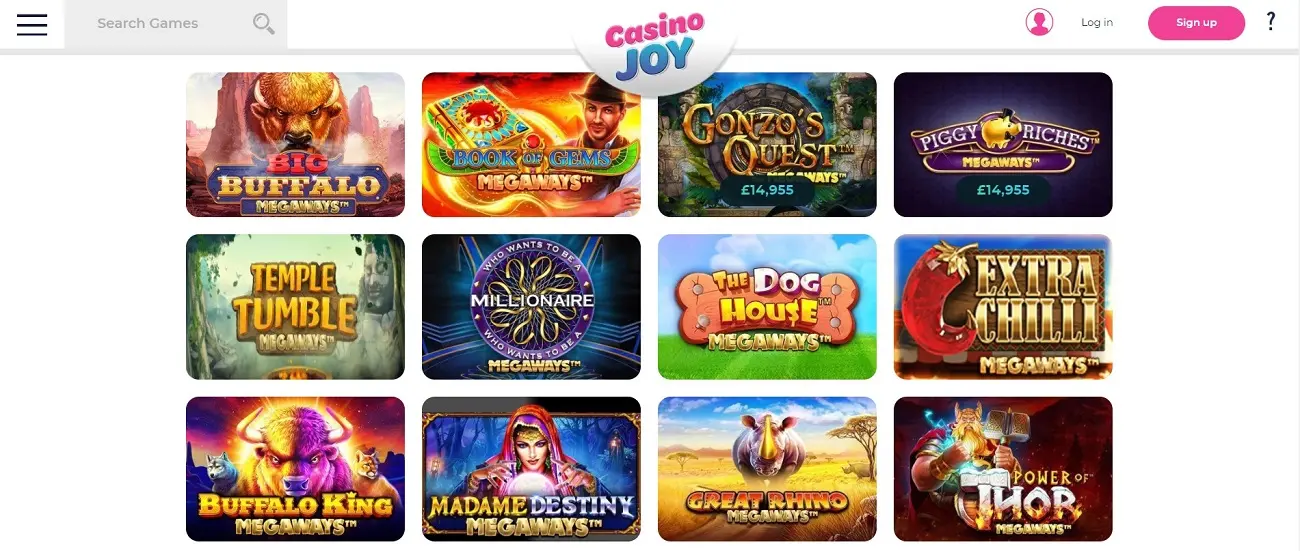Click the pink Sign up button

pos(1196,22)
